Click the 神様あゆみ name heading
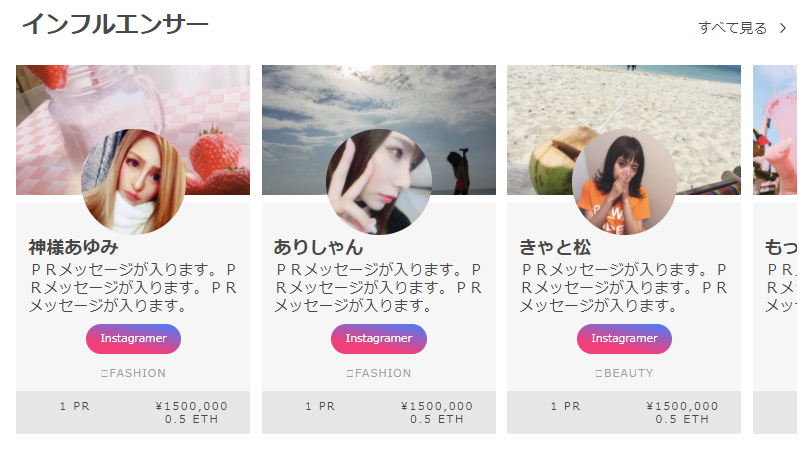The width and height of the screenshot is (808, 452). pyautogui.click(x=74, y=247)
